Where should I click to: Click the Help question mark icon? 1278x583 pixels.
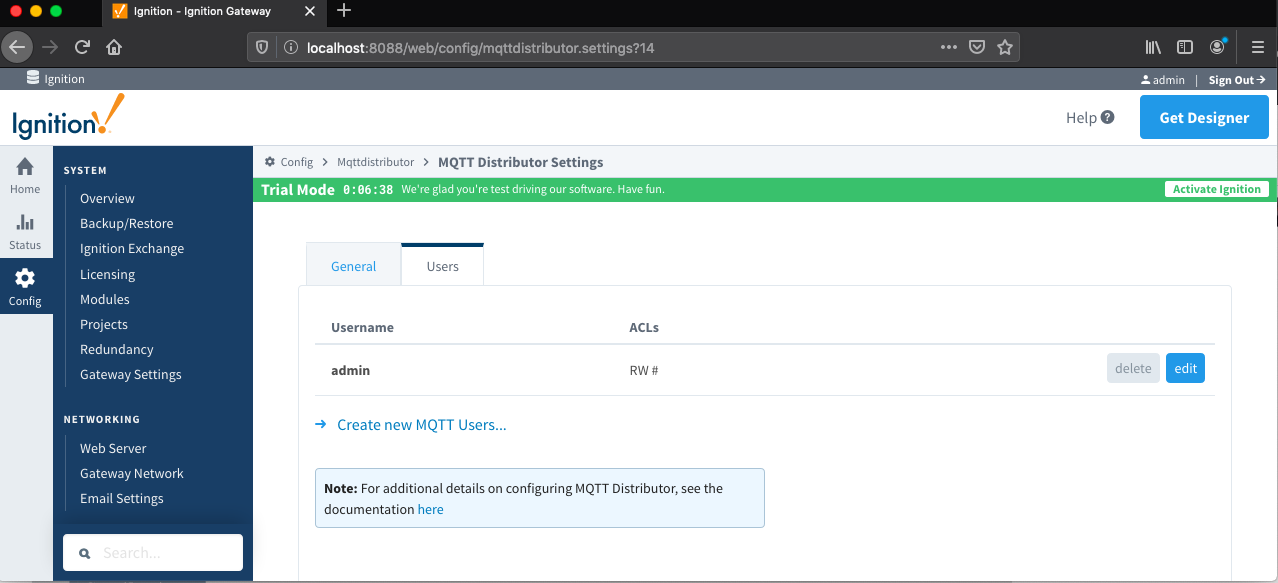point(1107,117)
